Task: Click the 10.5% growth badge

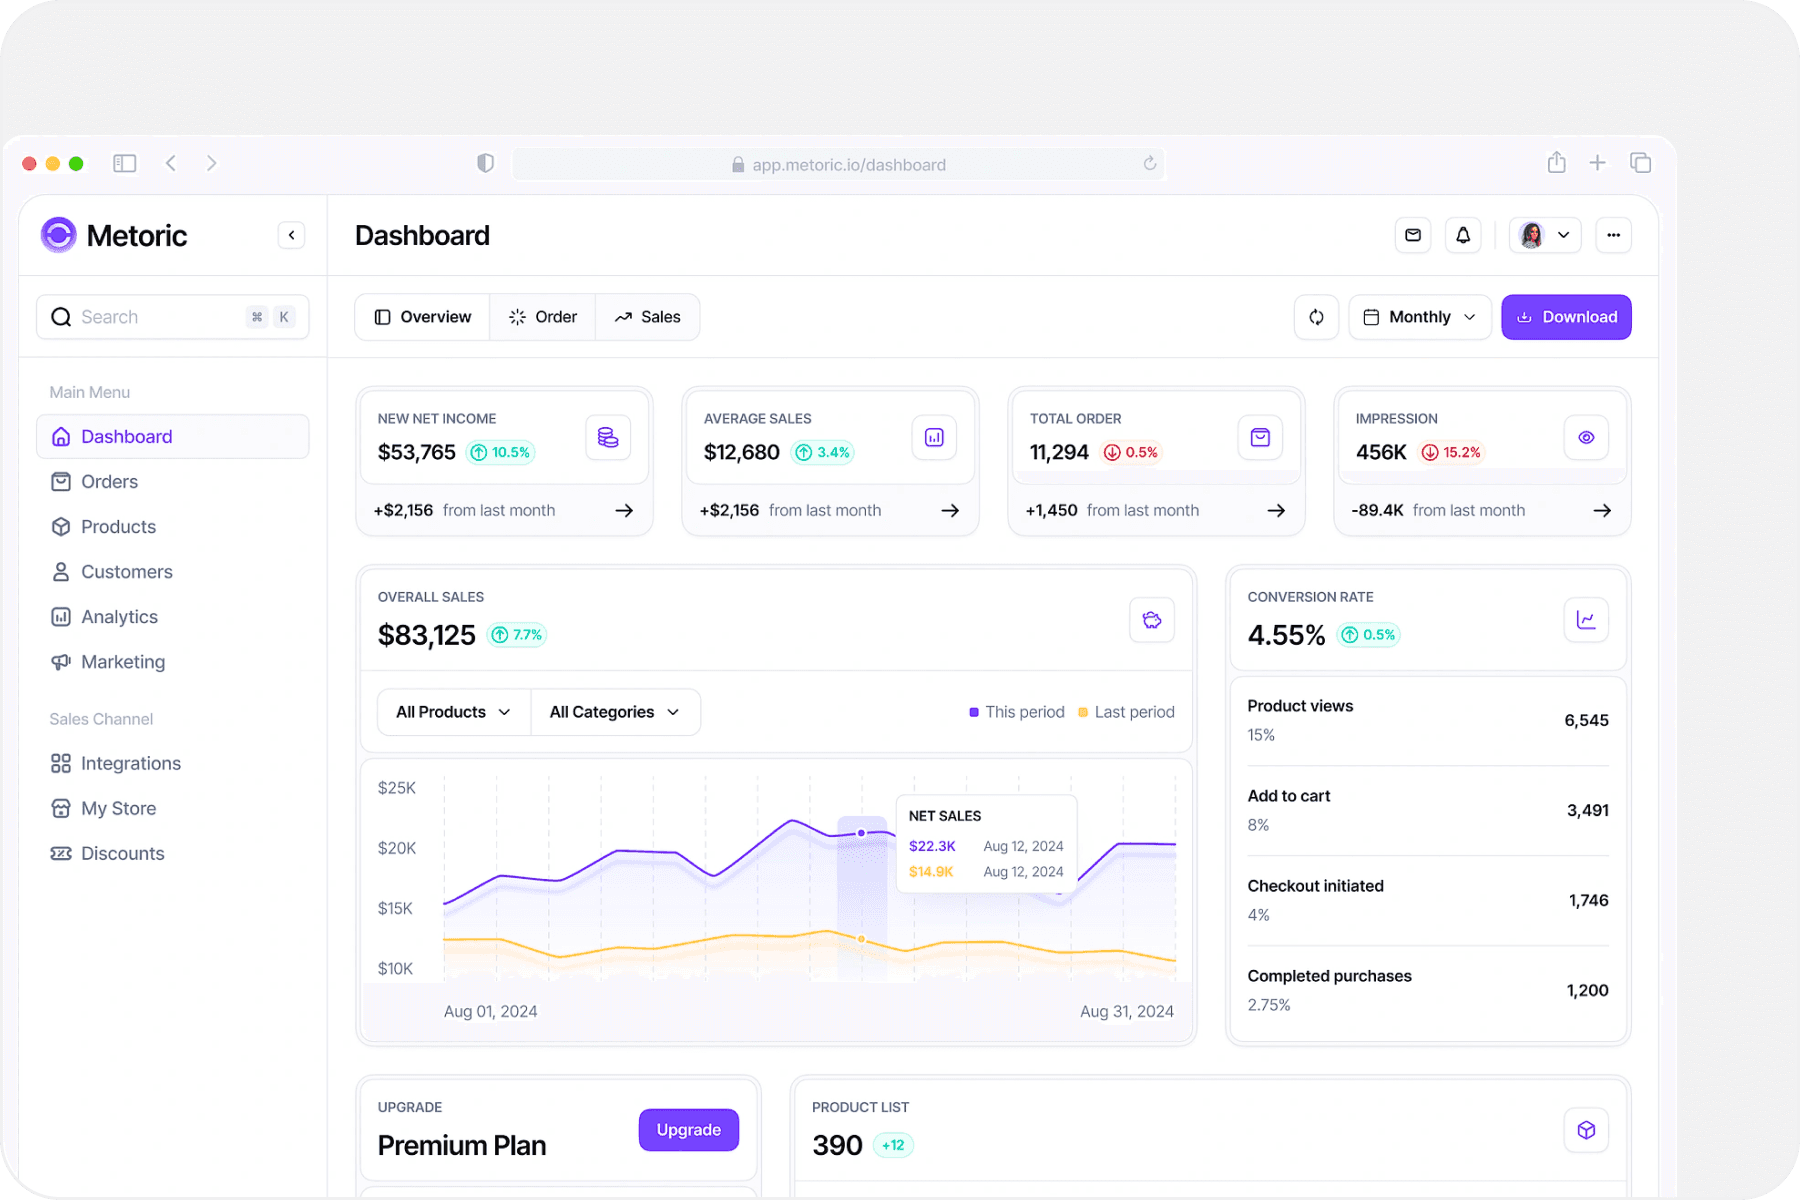Action: [x=501, y=453]
